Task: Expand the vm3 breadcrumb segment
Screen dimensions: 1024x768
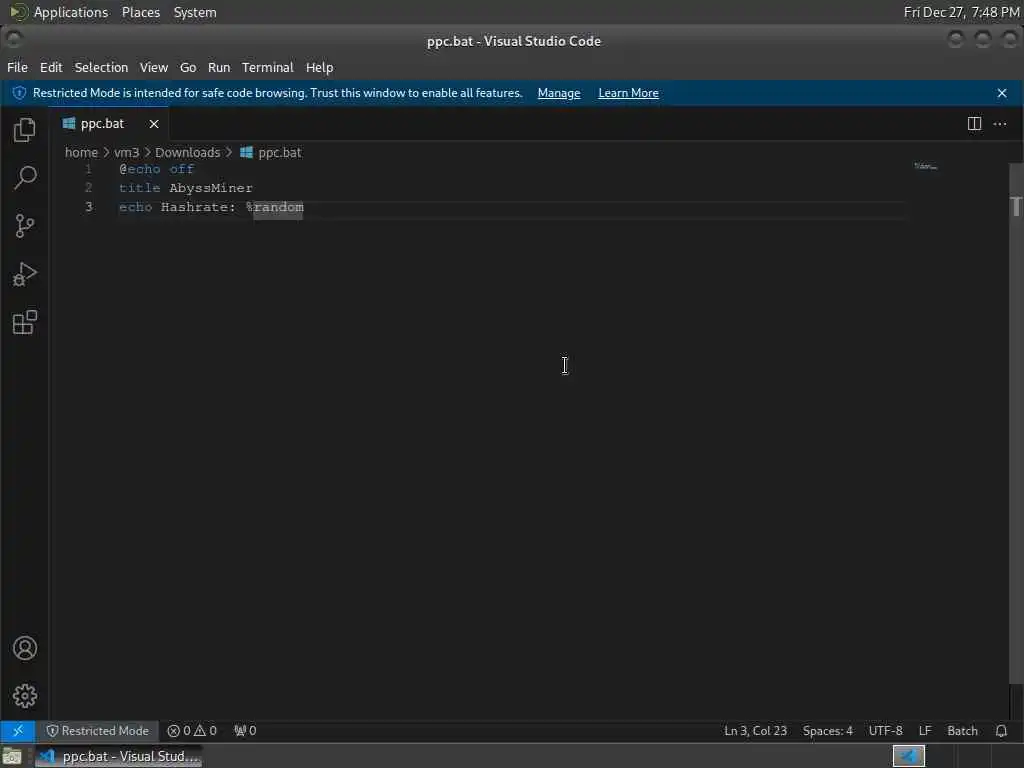Action: tap(127, 152)
